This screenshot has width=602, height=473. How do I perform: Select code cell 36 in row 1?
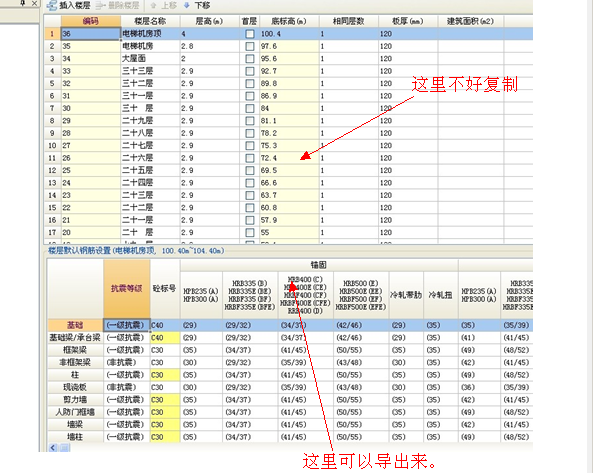pyautogui.click(x=91, y=34)
